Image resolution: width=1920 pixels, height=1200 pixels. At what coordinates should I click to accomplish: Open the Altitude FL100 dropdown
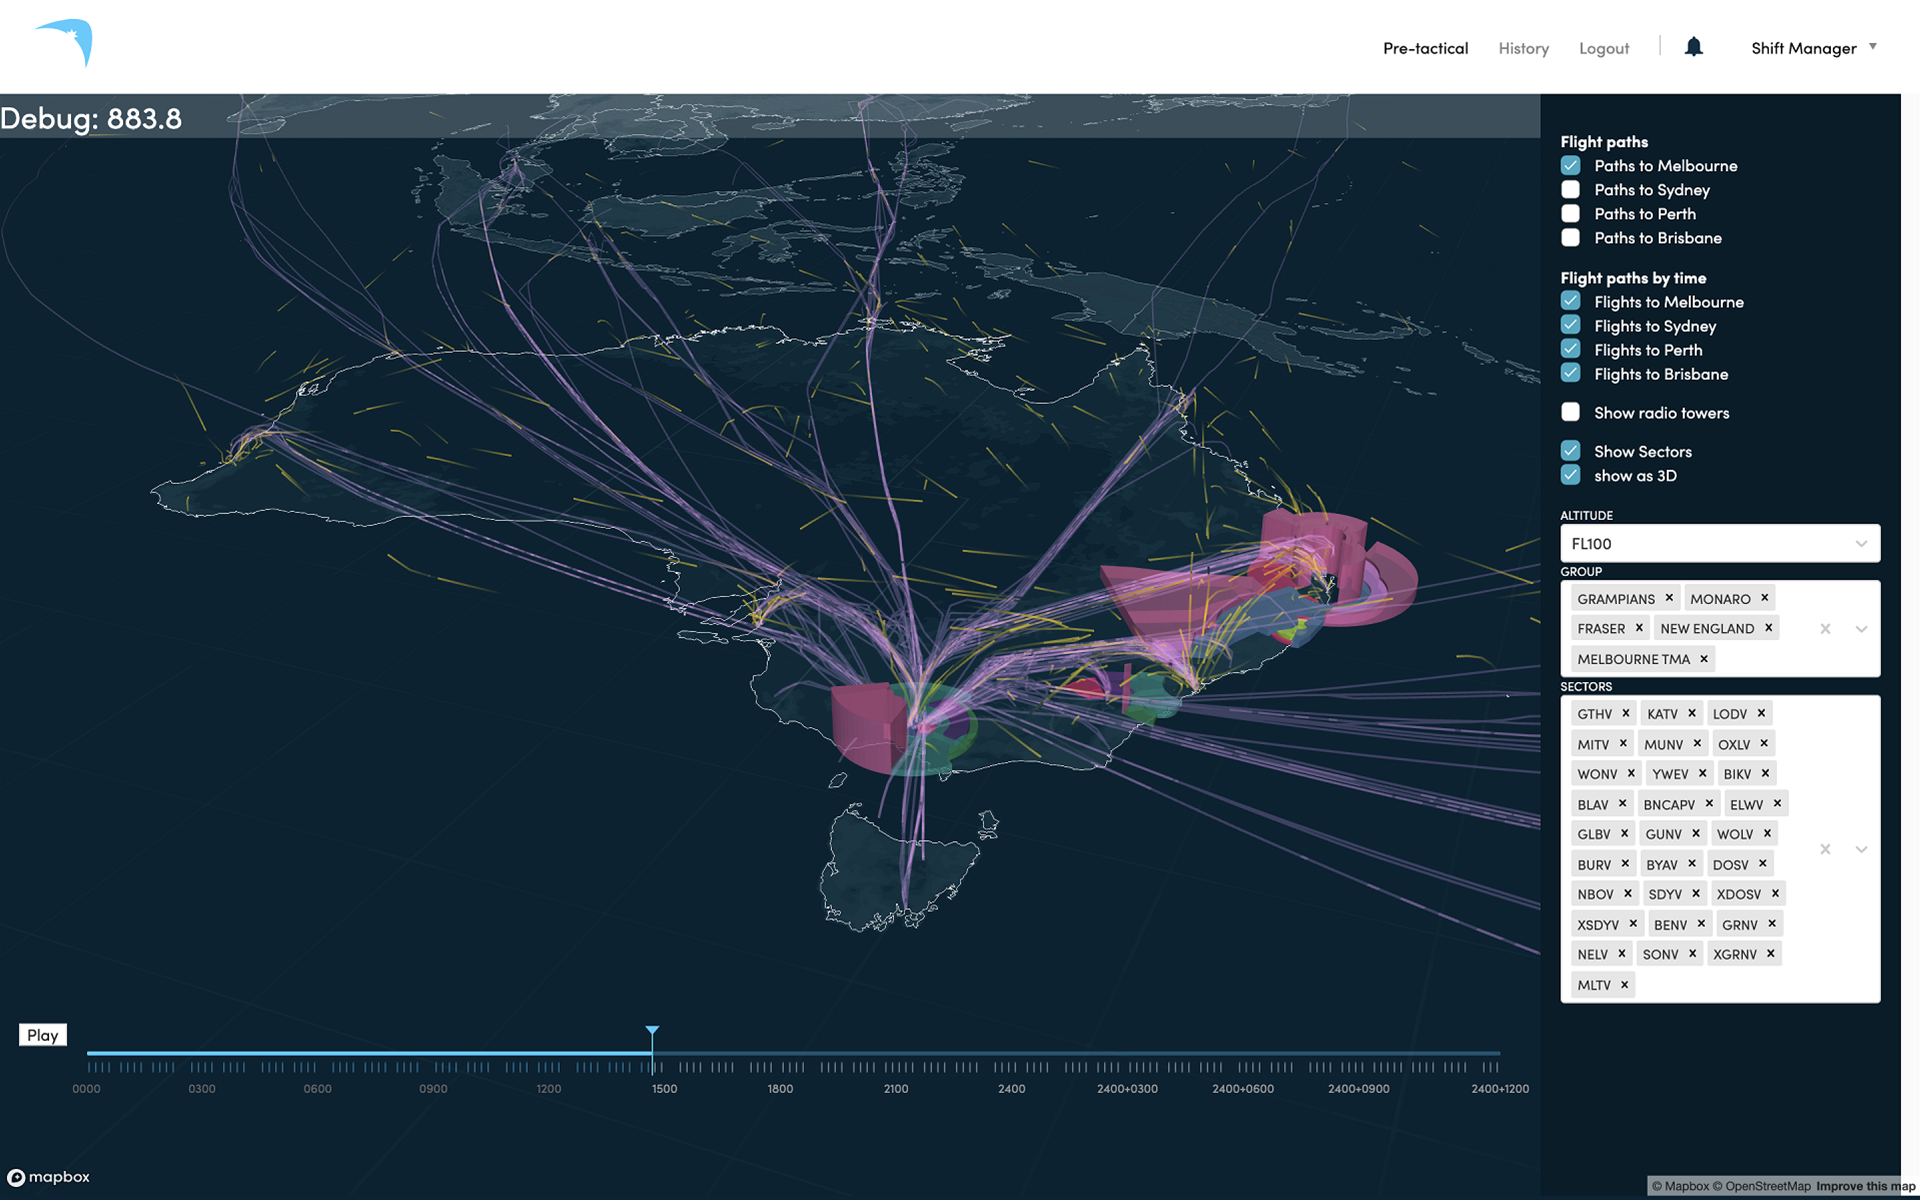point(1719,544)
